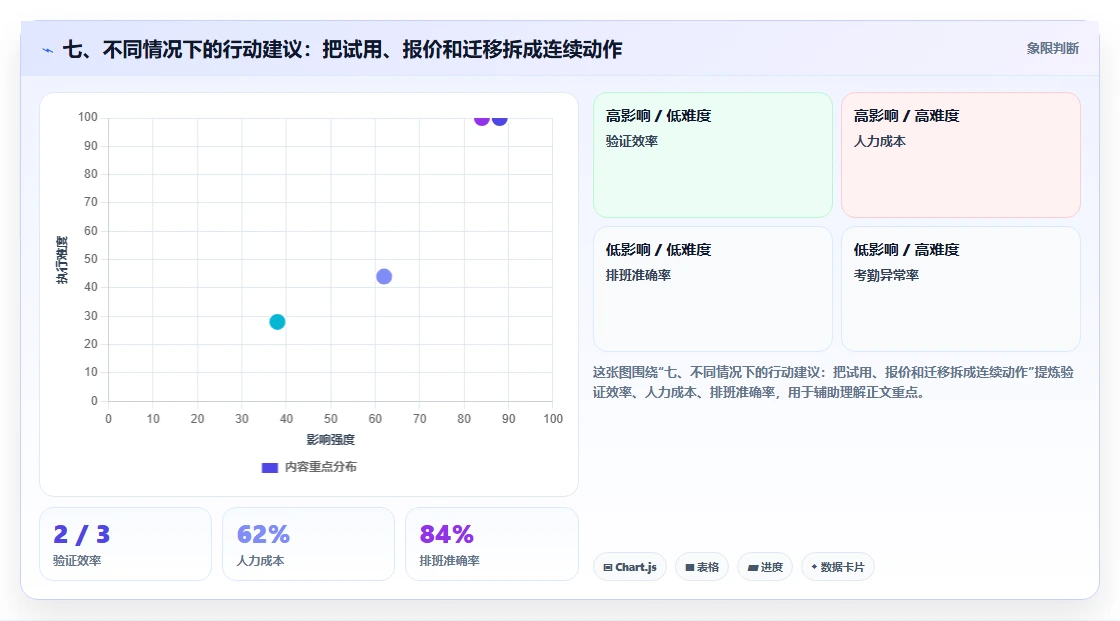
Task: Click the description paragraph starting 这张图围绕
Action: (834, 382)
